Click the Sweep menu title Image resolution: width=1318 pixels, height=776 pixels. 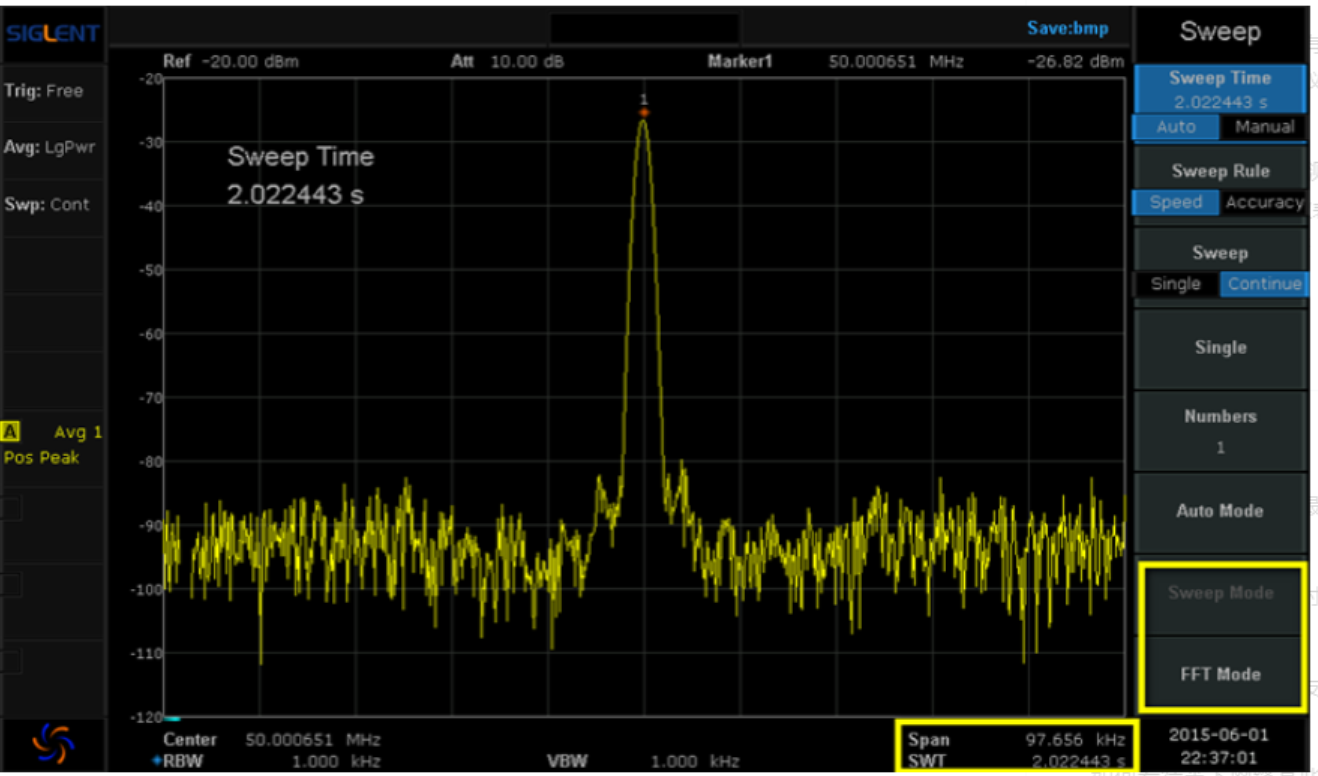pos(1219,32)
